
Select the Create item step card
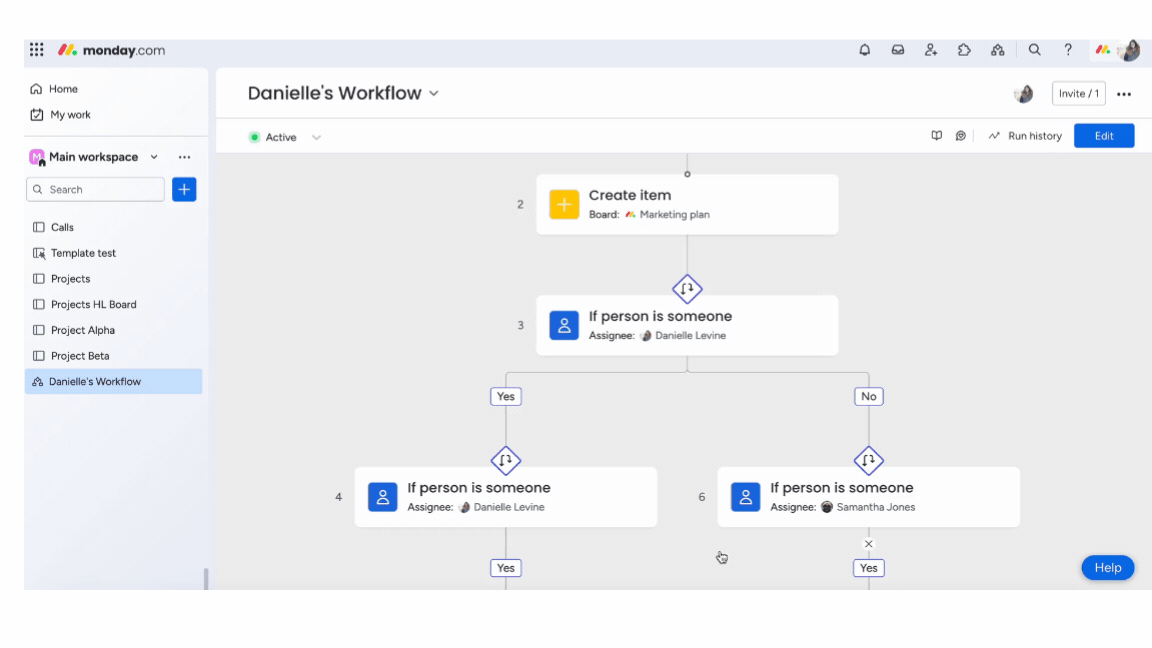pos(687,204)
